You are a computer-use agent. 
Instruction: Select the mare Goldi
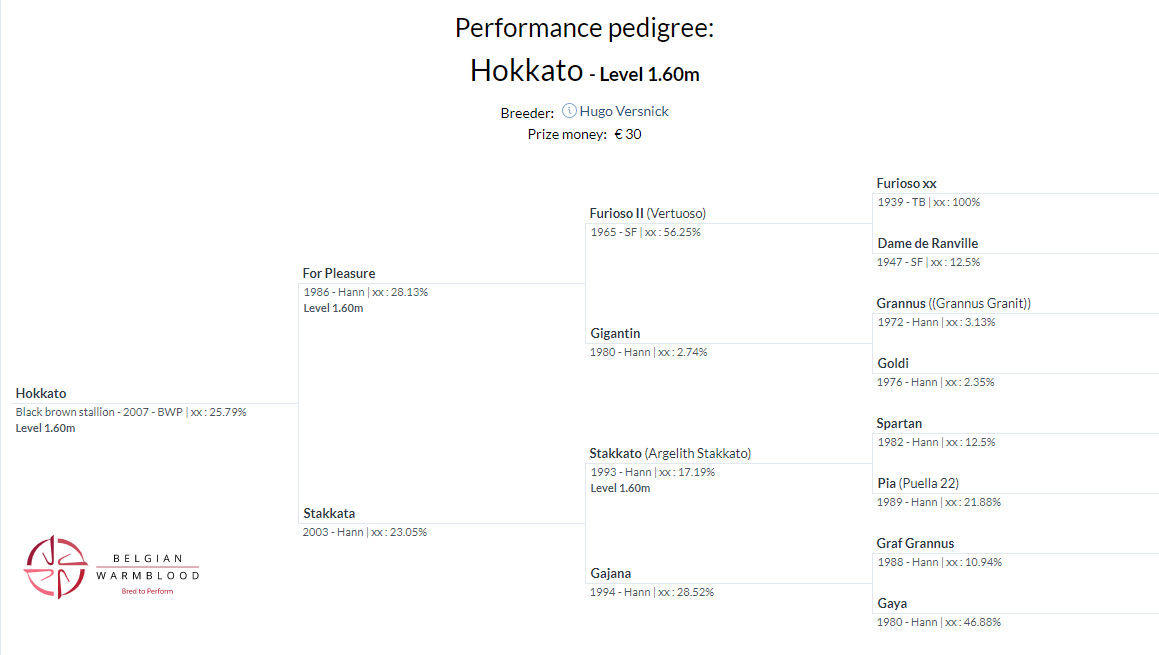pyautogui.click(x=893, y=363)
